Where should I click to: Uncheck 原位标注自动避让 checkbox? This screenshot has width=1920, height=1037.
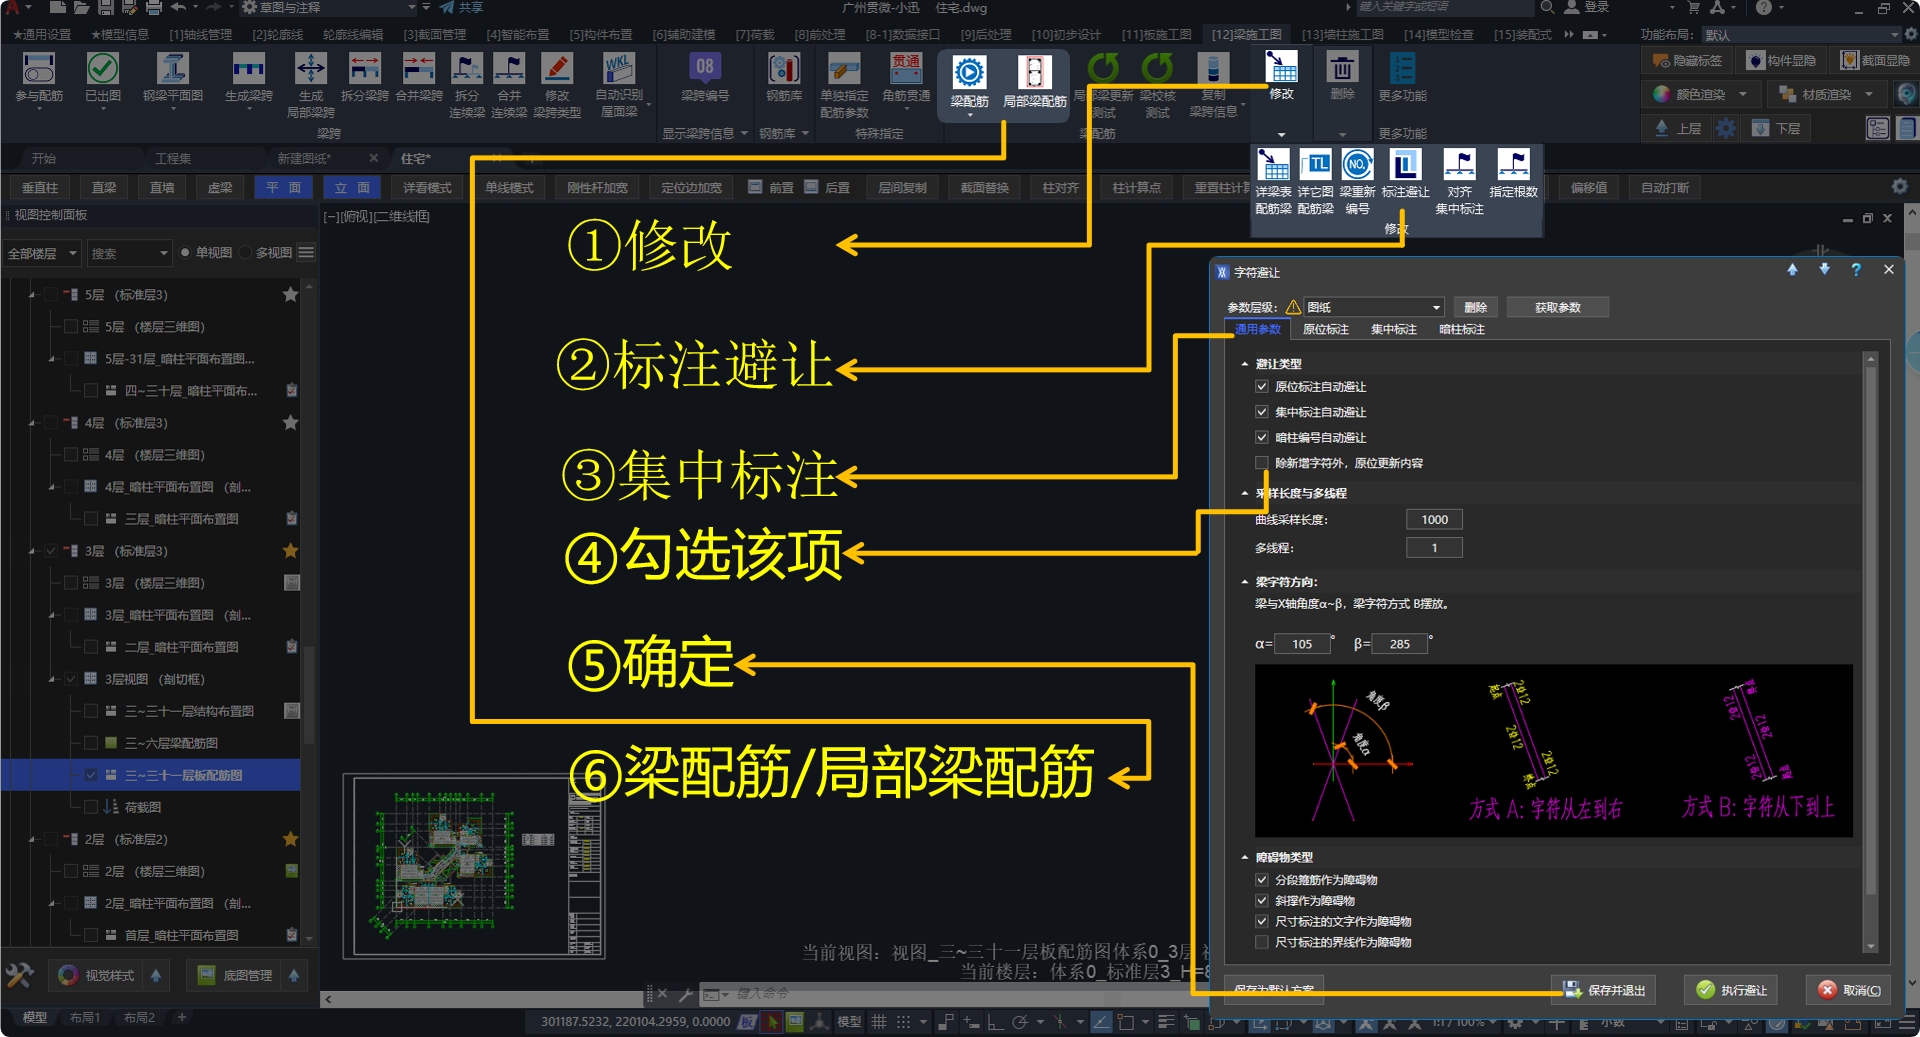click(x=1262, y=387)
